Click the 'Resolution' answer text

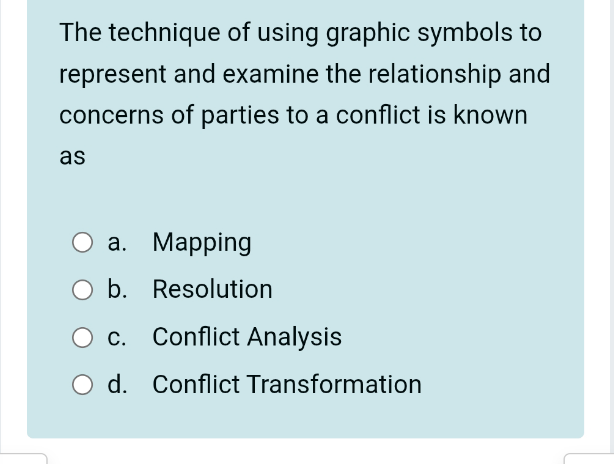click(x=212, y=289)
